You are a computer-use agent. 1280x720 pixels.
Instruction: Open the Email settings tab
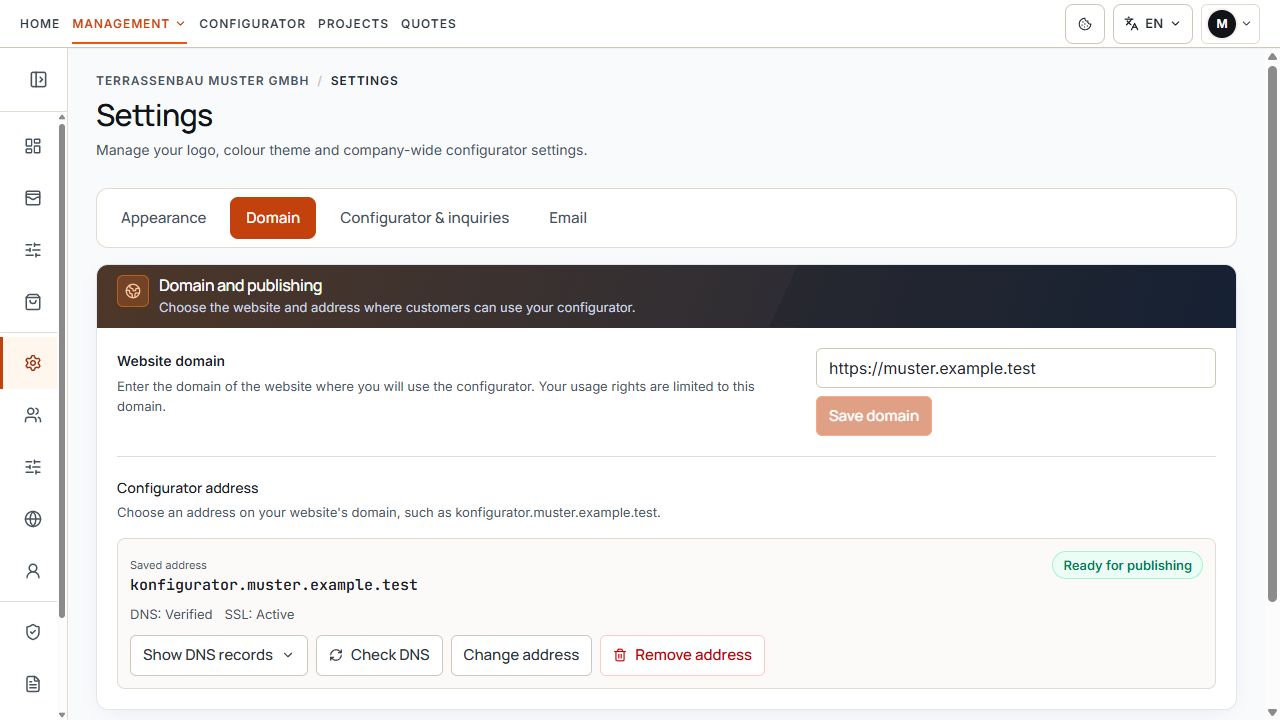click(x=568, y=218)
